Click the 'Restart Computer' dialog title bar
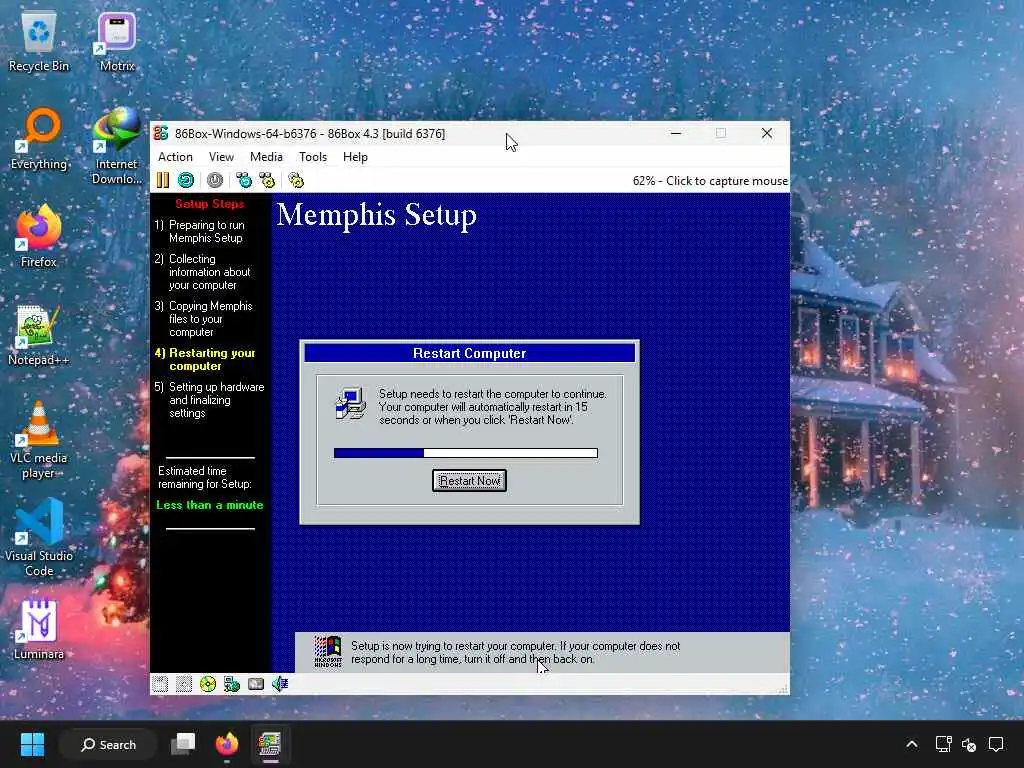This screenshot has width=1024, height=768. point(470,353)
